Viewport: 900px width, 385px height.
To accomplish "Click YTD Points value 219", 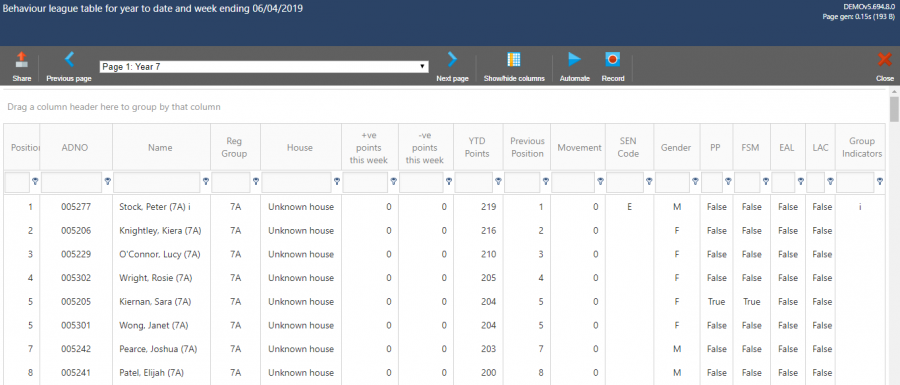I will (x=488, y=207).
